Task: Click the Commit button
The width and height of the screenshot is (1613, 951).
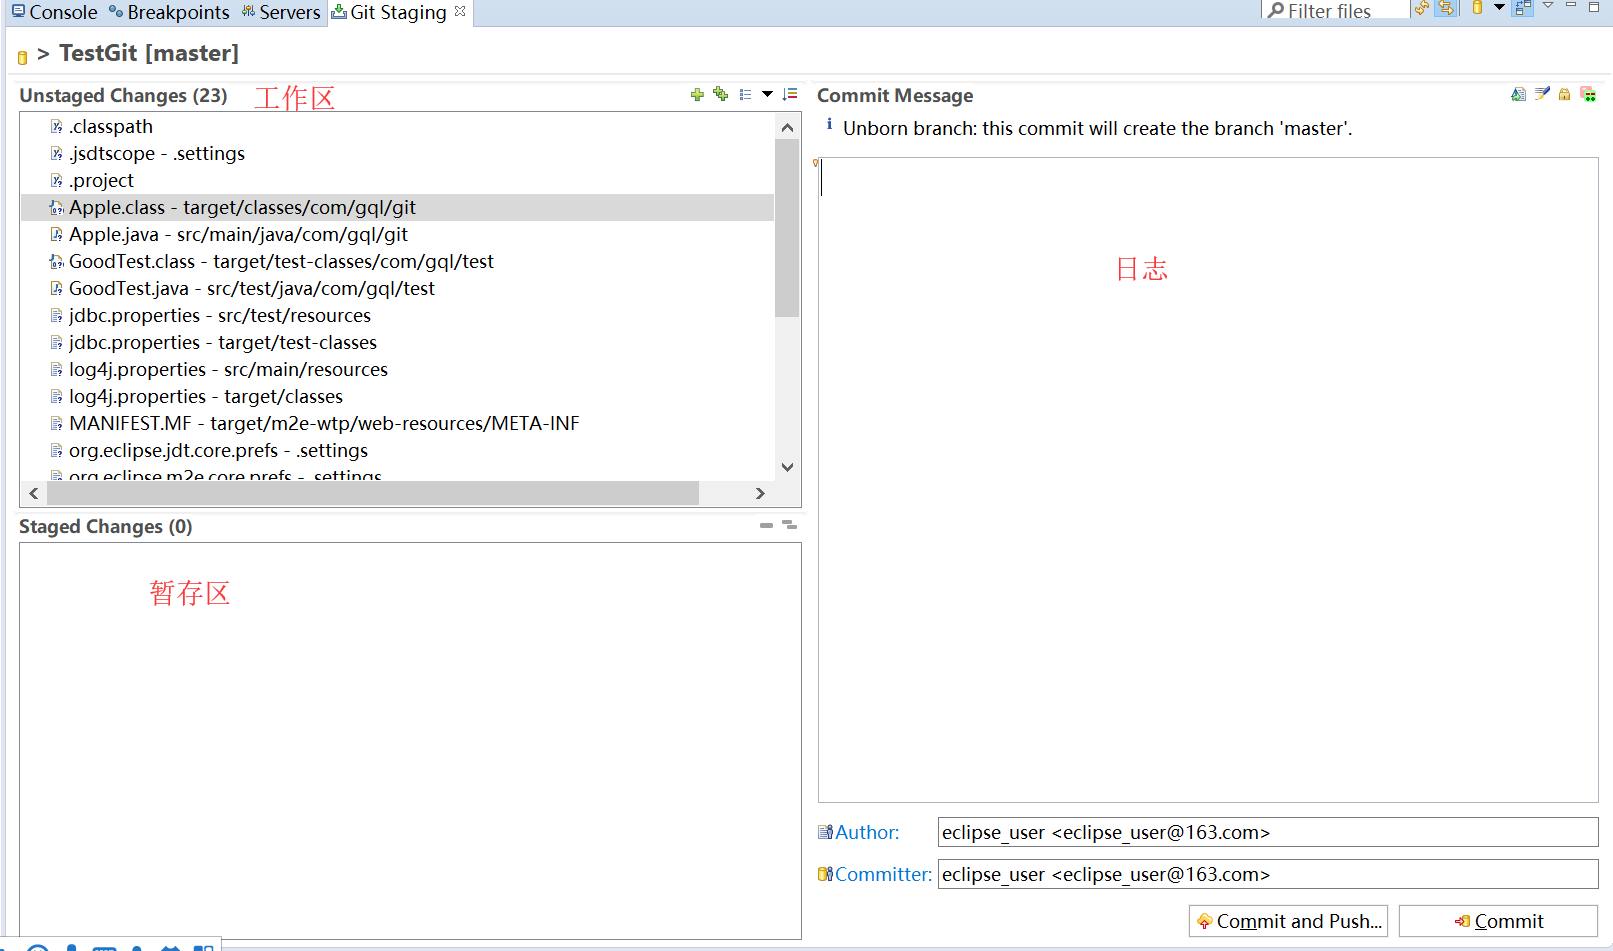Action: coord(1498,921)
